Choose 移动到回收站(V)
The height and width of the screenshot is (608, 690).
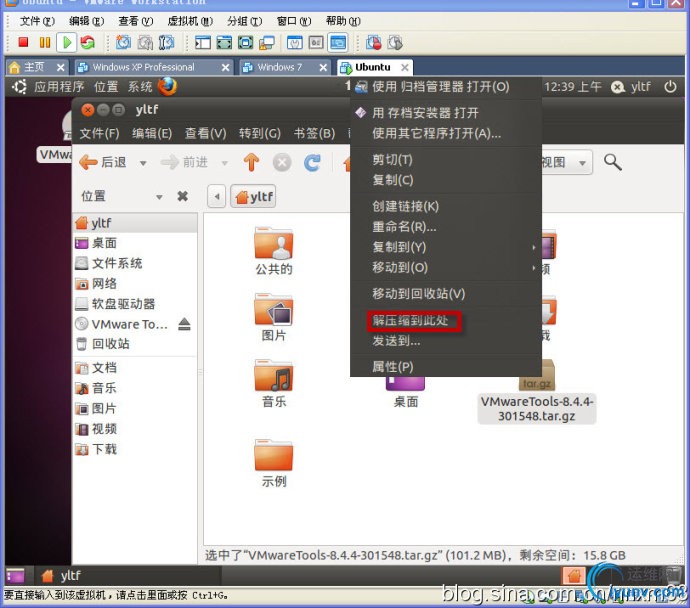[x=446, y=293]
